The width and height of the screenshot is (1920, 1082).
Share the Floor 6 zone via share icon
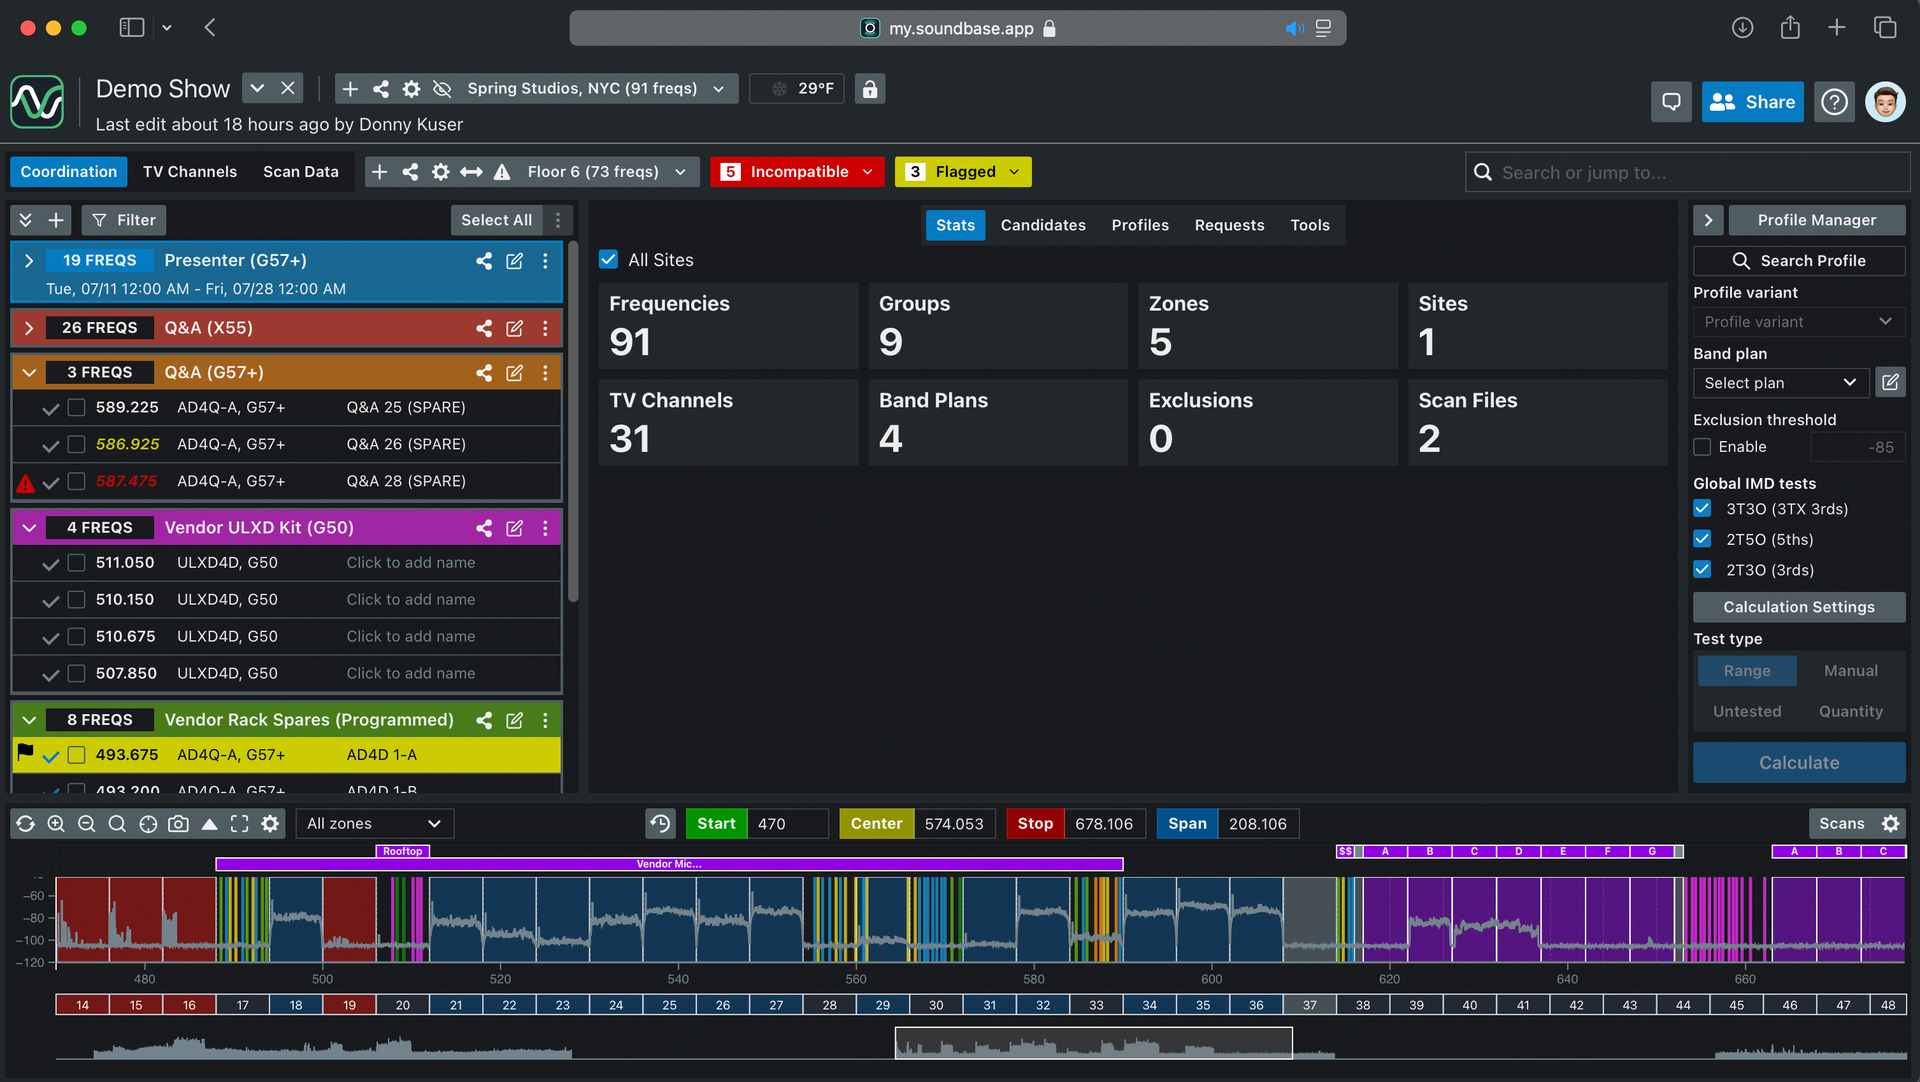click(x=410, y=171)
